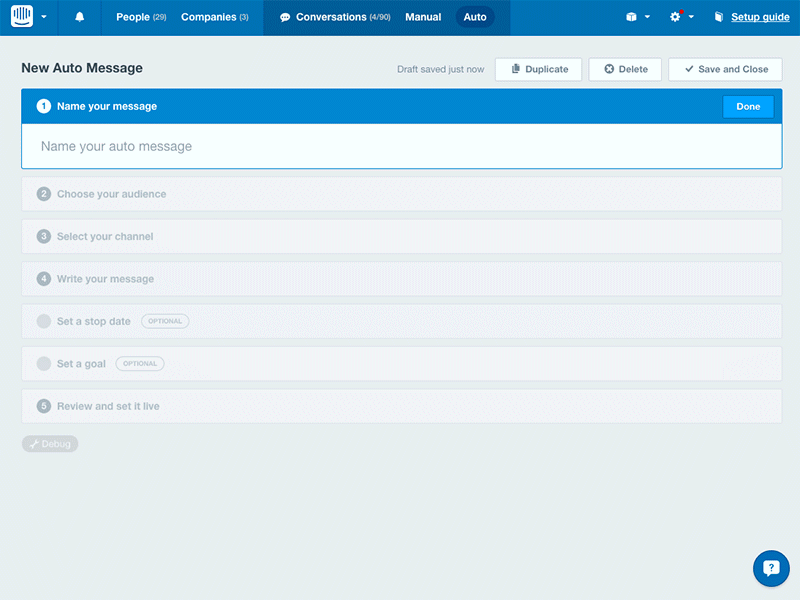The width and height of the screenshot is (800, 600).
Task: Expand the dropdown next to the Intercom logo
Action: point(44,17)
